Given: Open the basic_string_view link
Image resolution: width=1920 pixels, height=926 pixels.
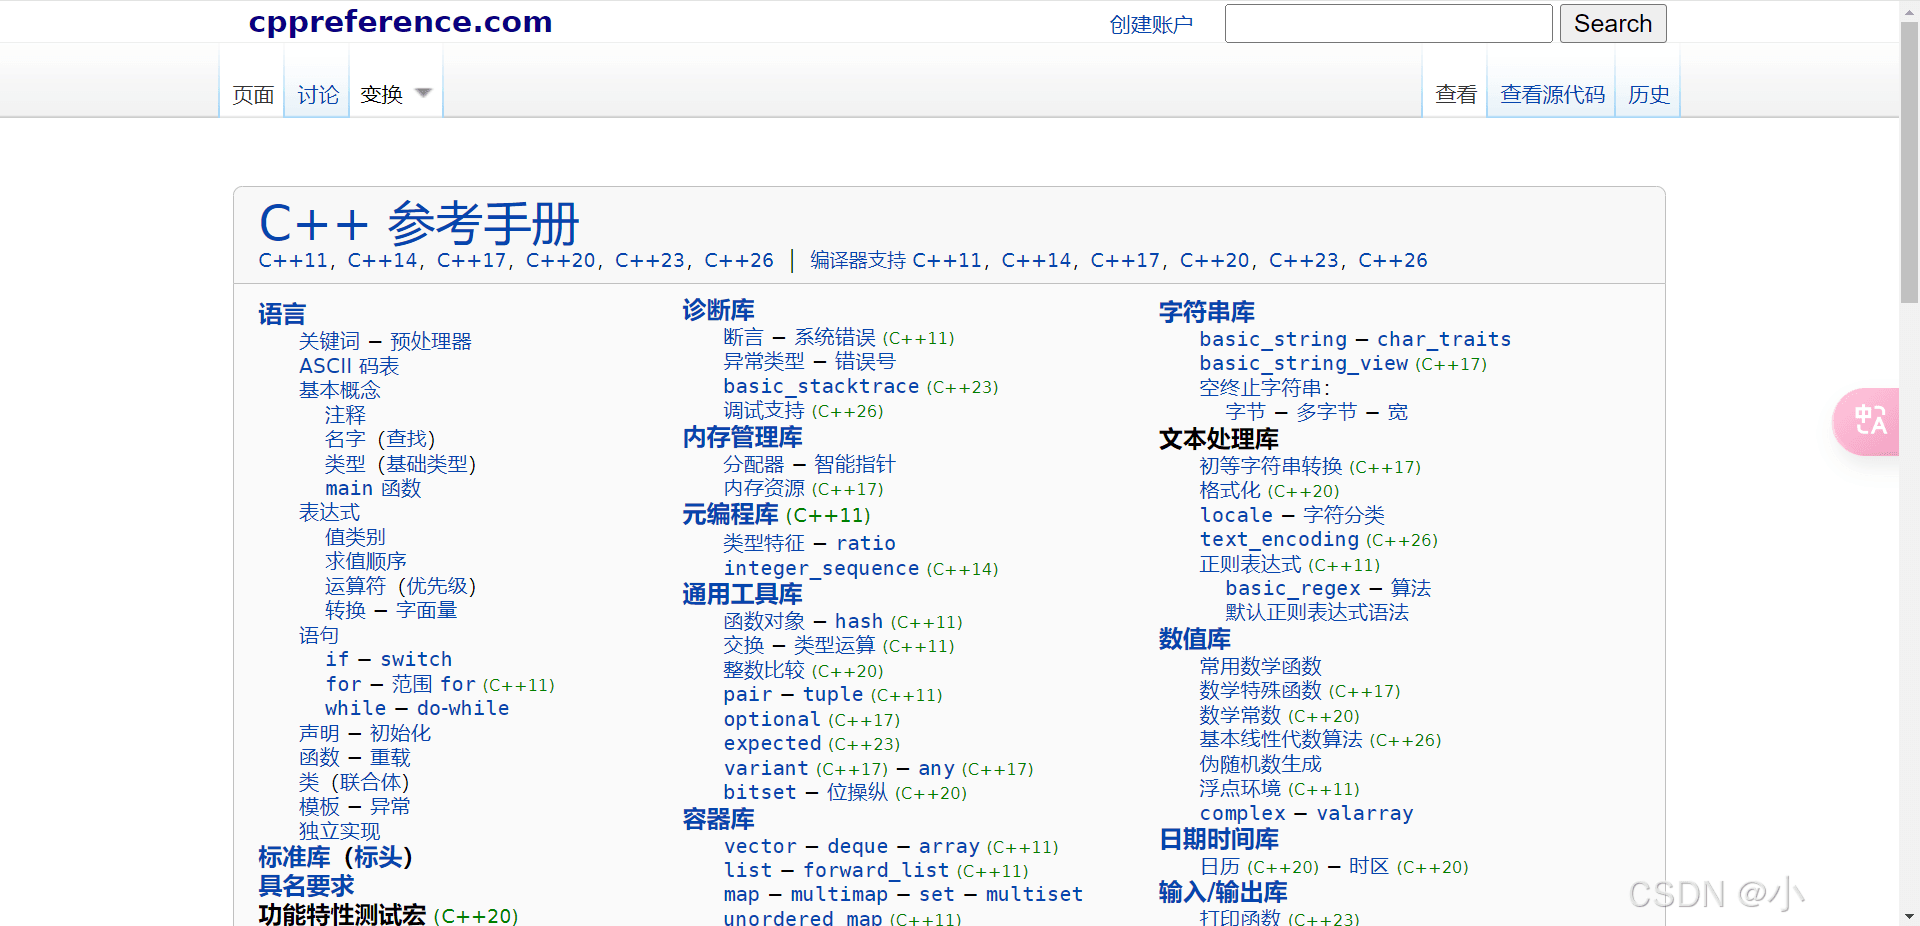Looking at the screenshot, I should click(x=1304, y=363).
